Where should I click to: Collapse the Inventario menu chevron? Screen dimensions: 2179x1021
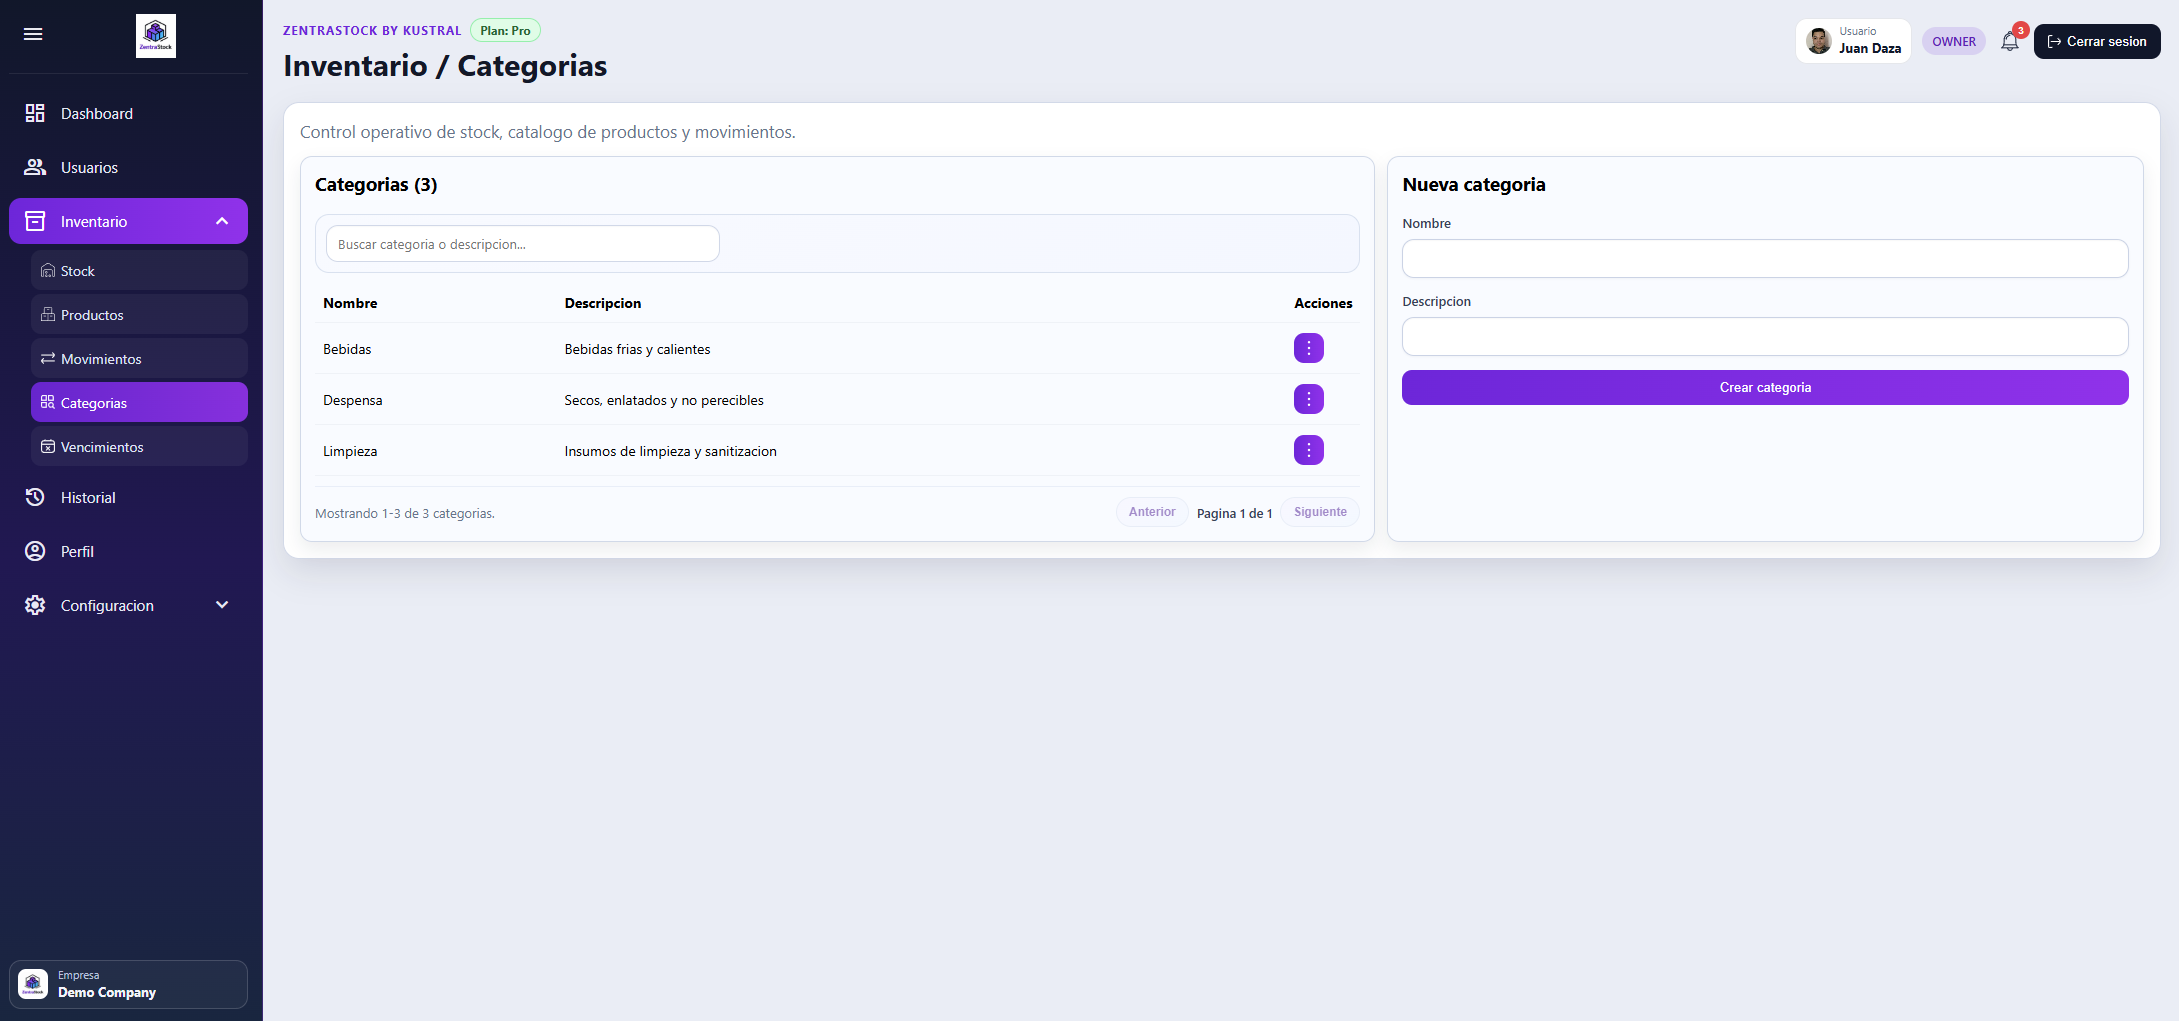pyautogui.click(x=222, y=222)
